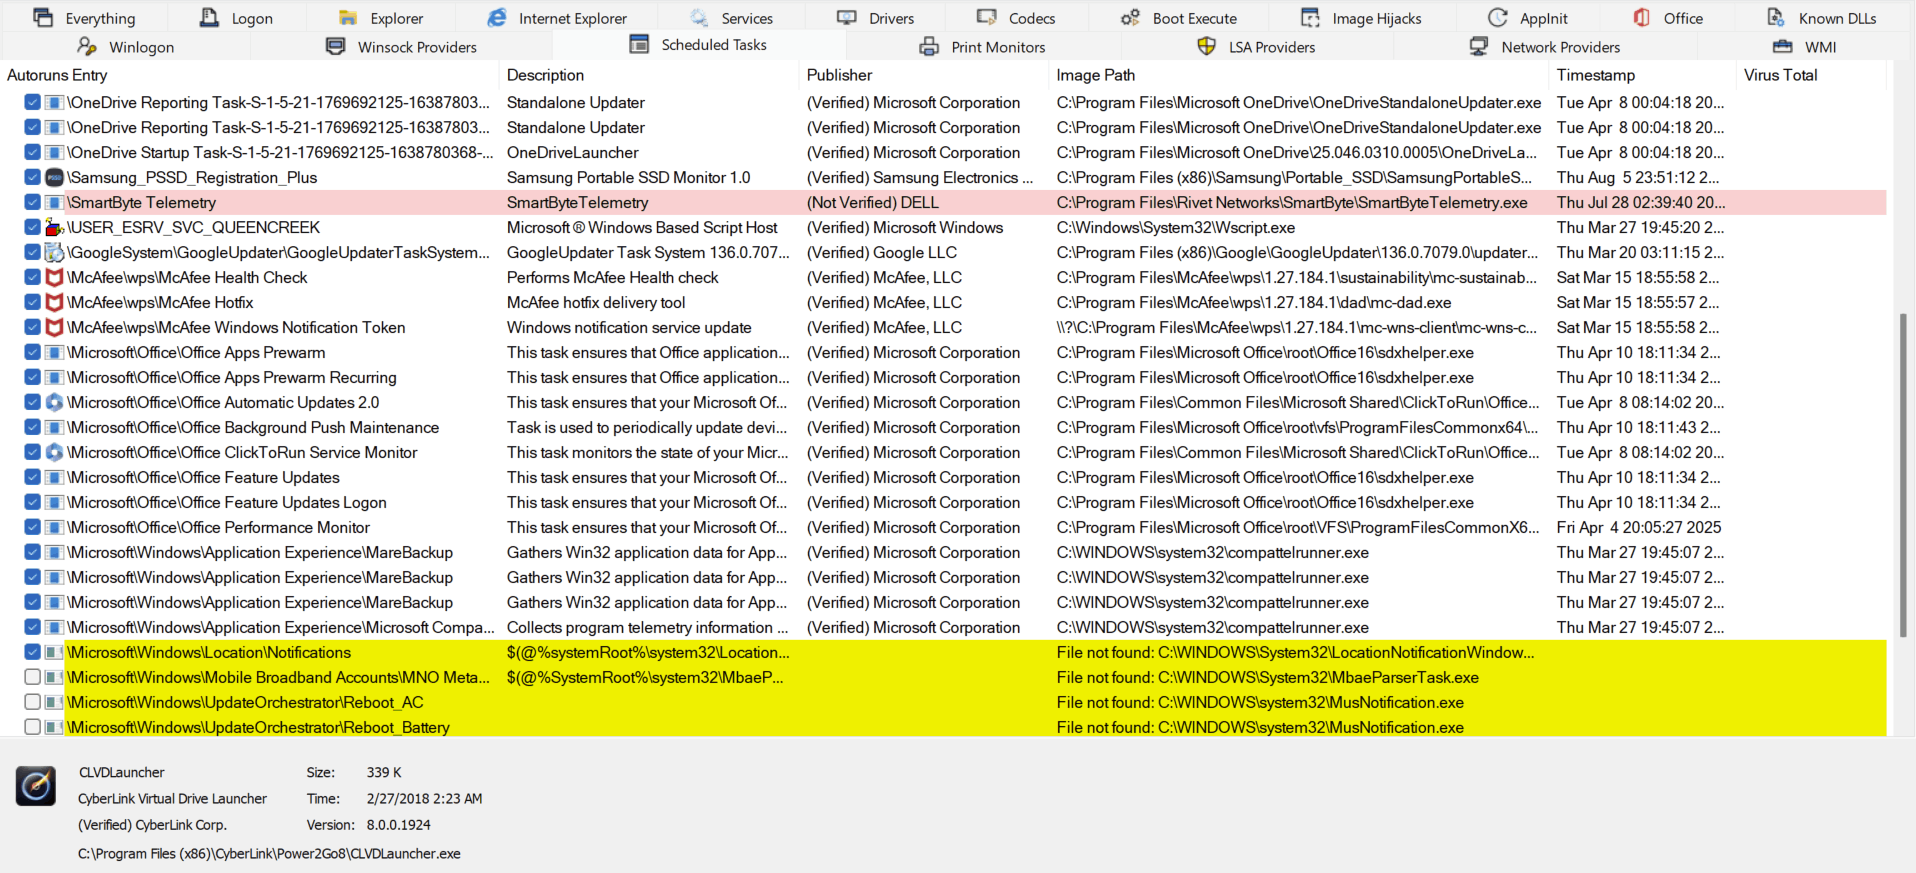The image size is (1916, 873).
Task: Click McAfee Windows Notification Token icon
Action: 54,327
